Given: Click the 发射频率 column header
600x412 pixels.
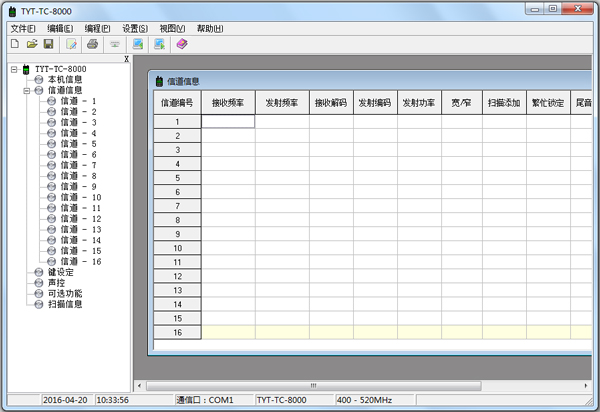Looking at the screenshot, I should coord(282,103).
